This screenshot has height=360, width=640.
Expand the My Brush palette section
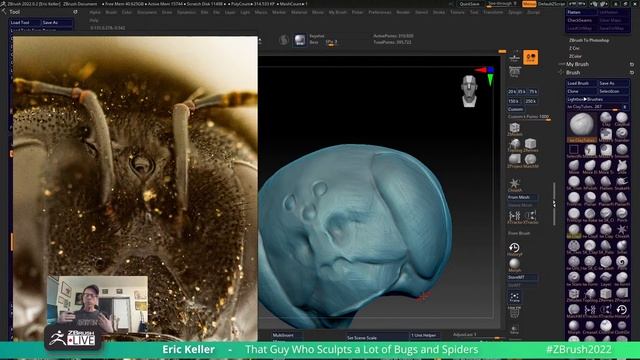point(577,64)
